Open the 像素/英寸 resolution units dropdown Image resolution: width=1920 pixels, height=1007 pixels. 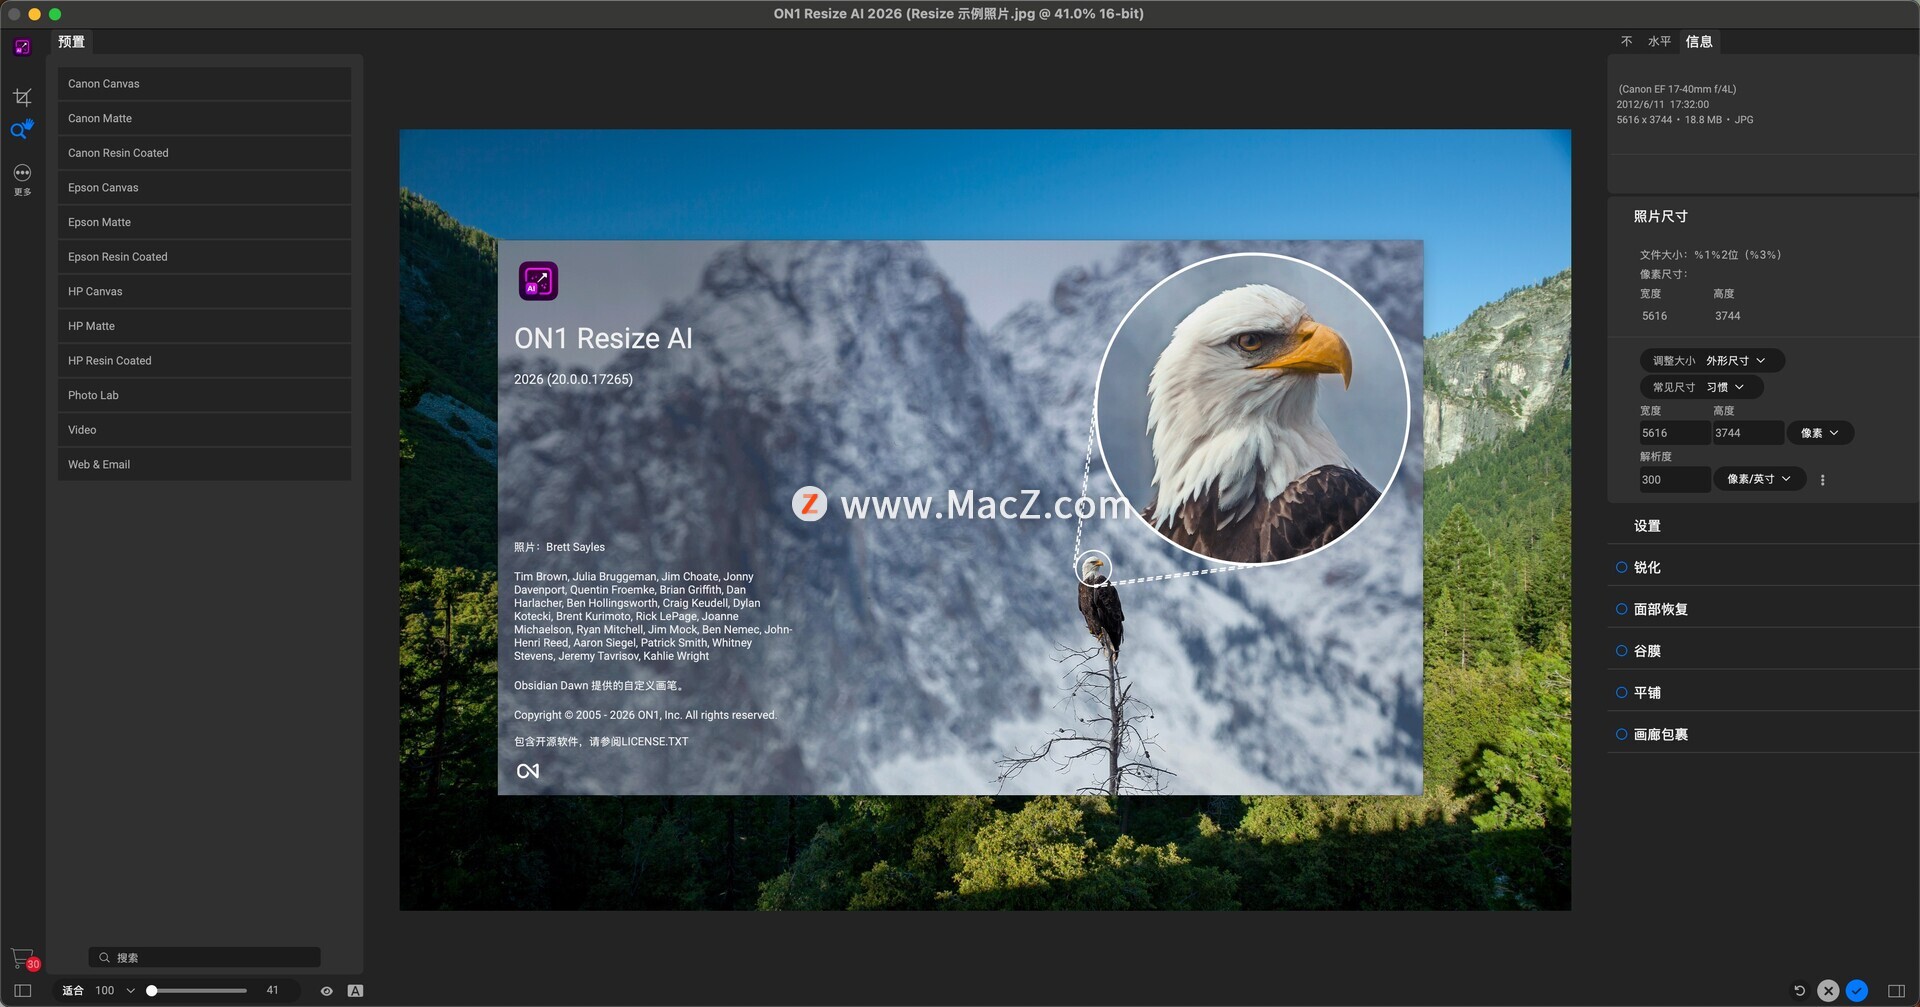tap(1760, 479)
